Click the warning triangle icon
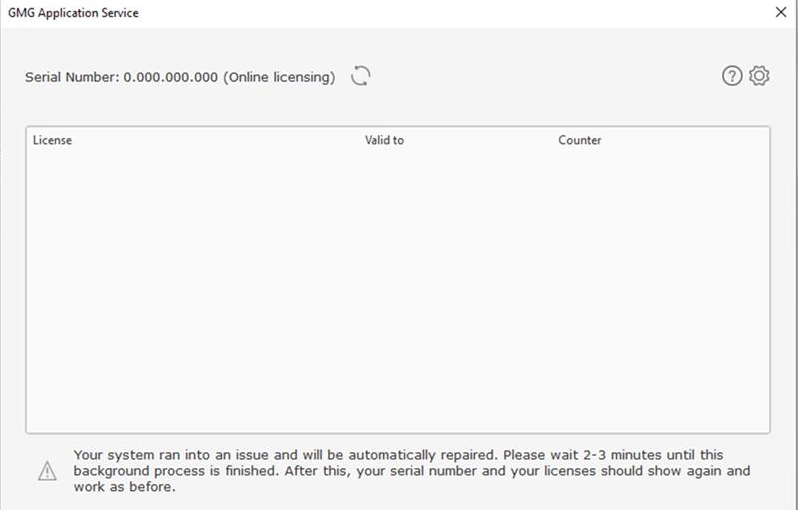Screen dimensions: 800x510 point(47,471)
